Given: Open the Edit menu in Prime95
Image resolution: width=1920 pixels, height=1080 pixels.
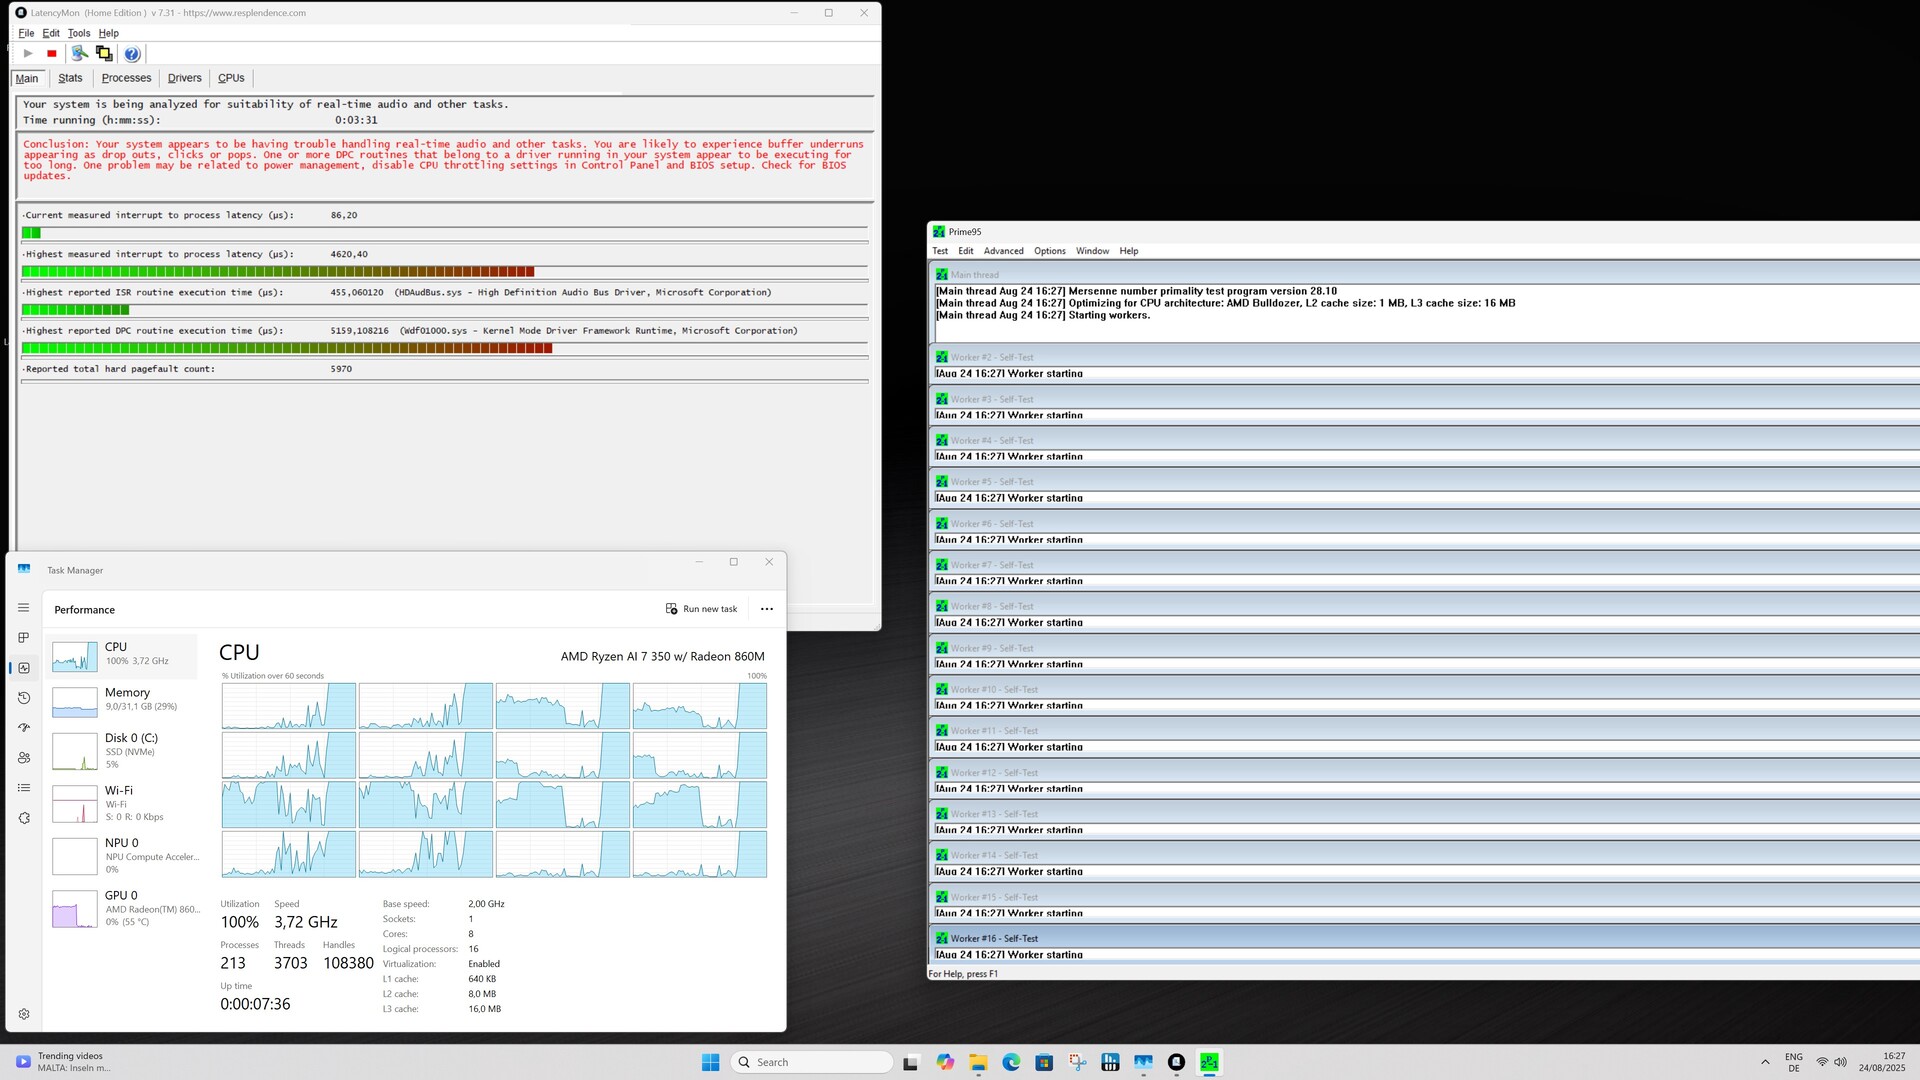Looking at the screenshot, I should [965, 251].
